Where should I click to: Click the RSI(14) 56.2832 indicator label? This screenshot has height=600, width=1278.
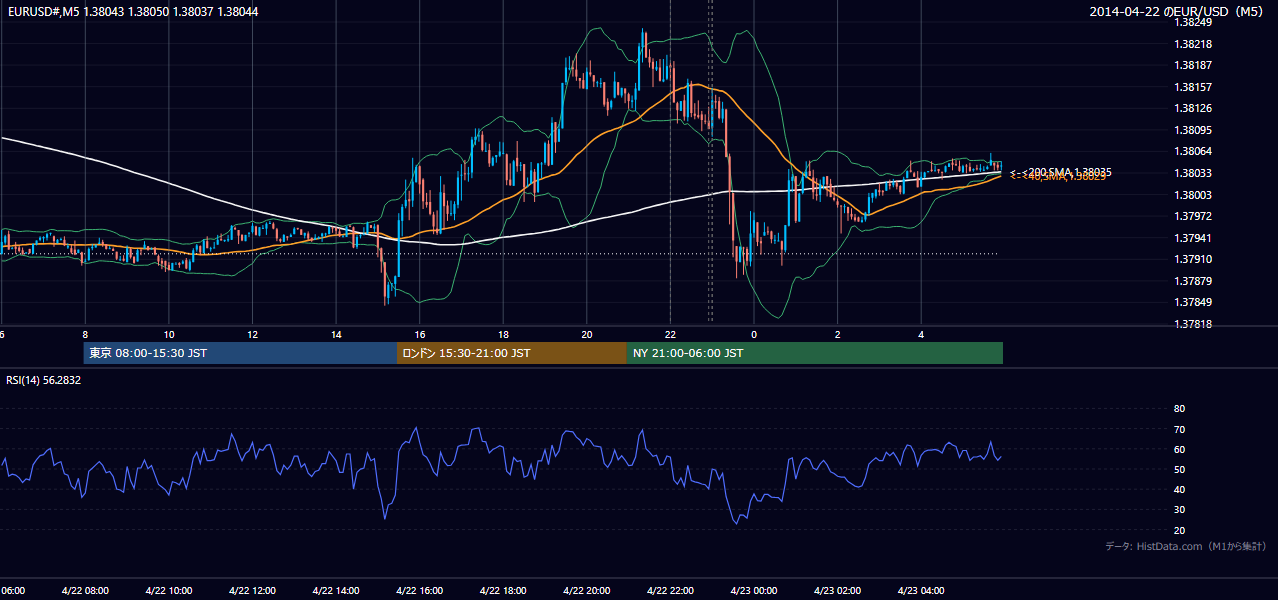44,380
